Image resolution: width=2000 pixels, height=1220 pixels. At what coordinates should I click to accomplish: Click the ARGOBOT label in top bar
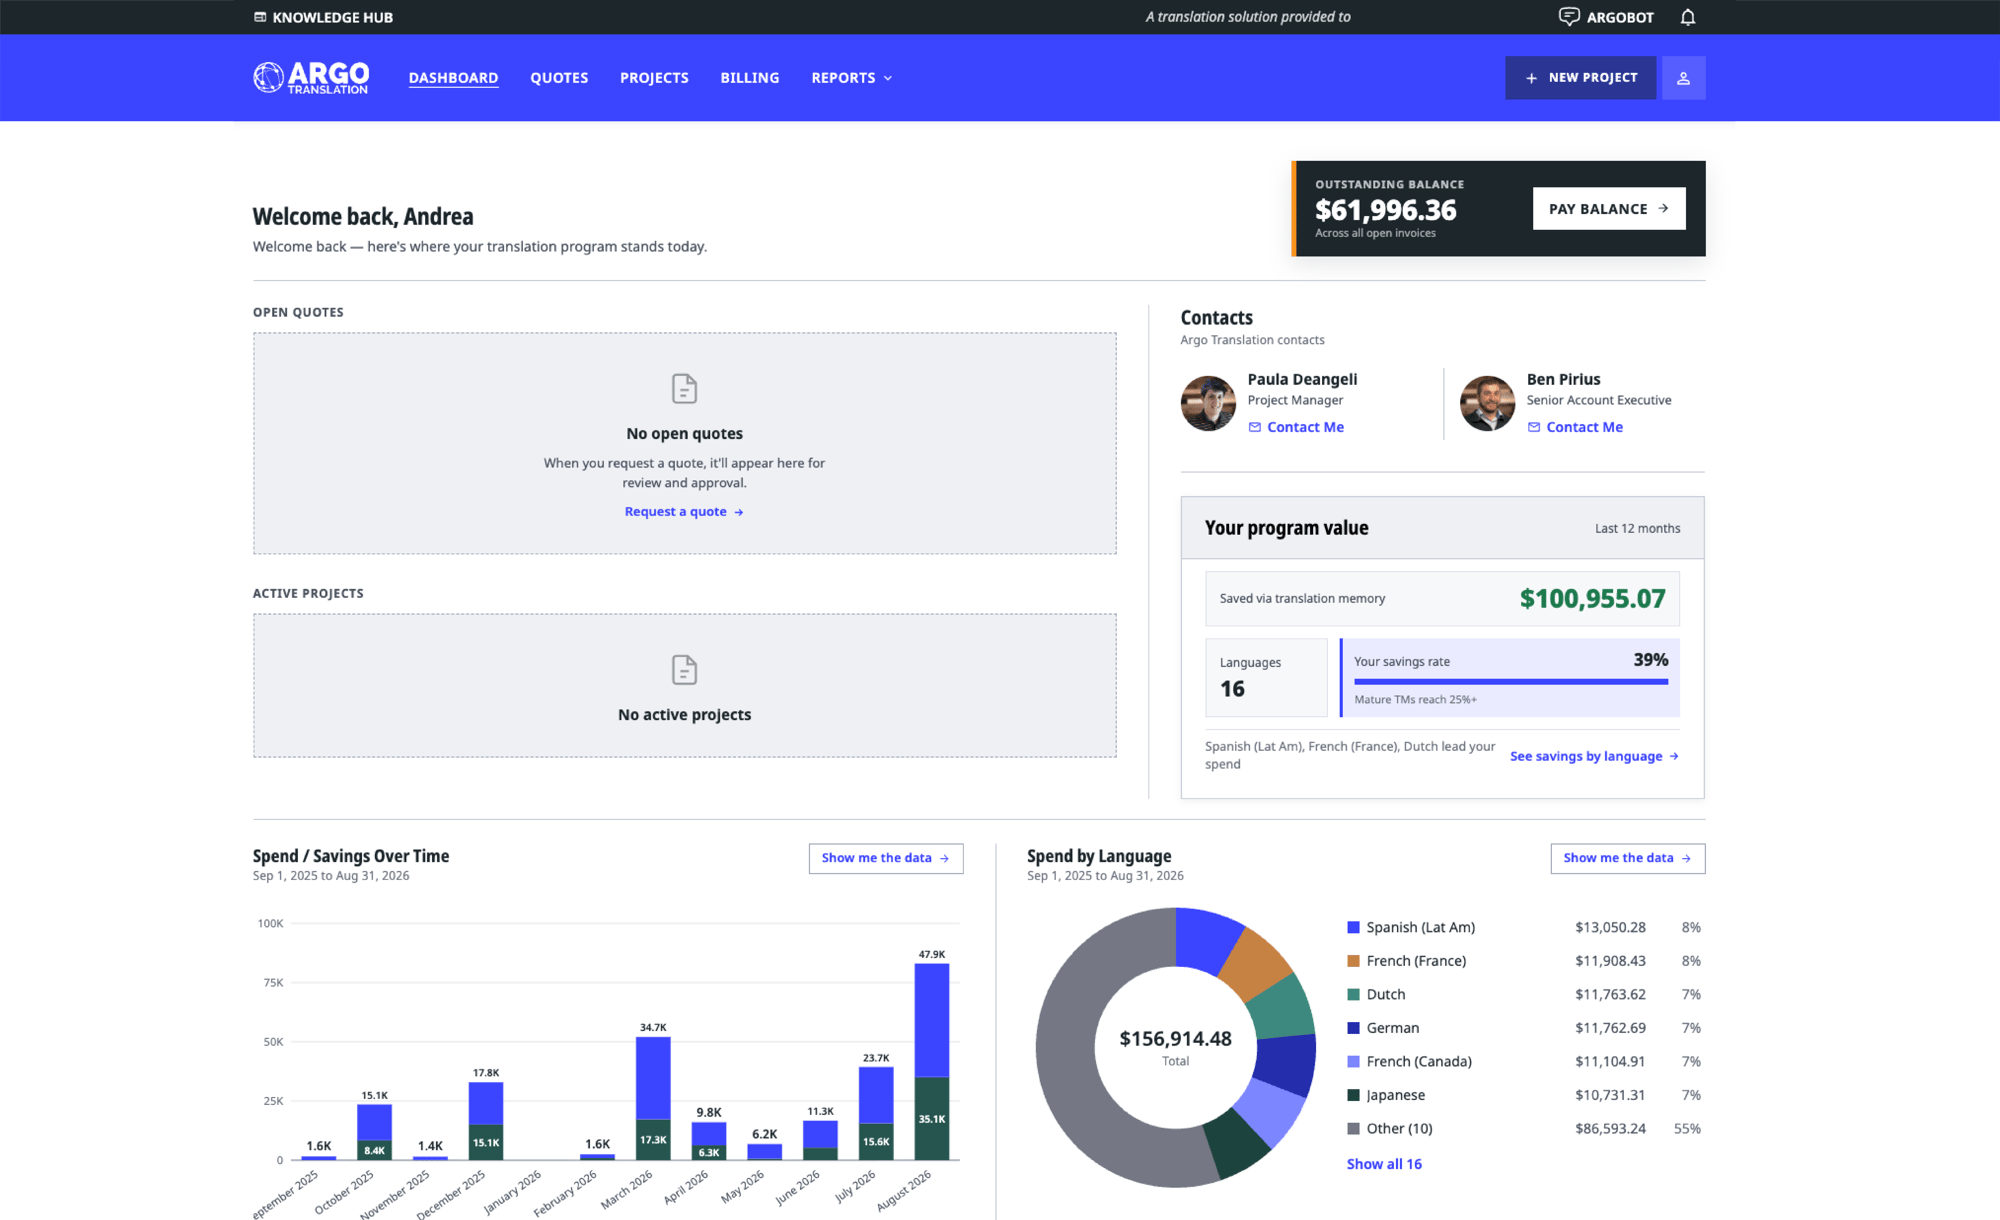pos(1620,17)
